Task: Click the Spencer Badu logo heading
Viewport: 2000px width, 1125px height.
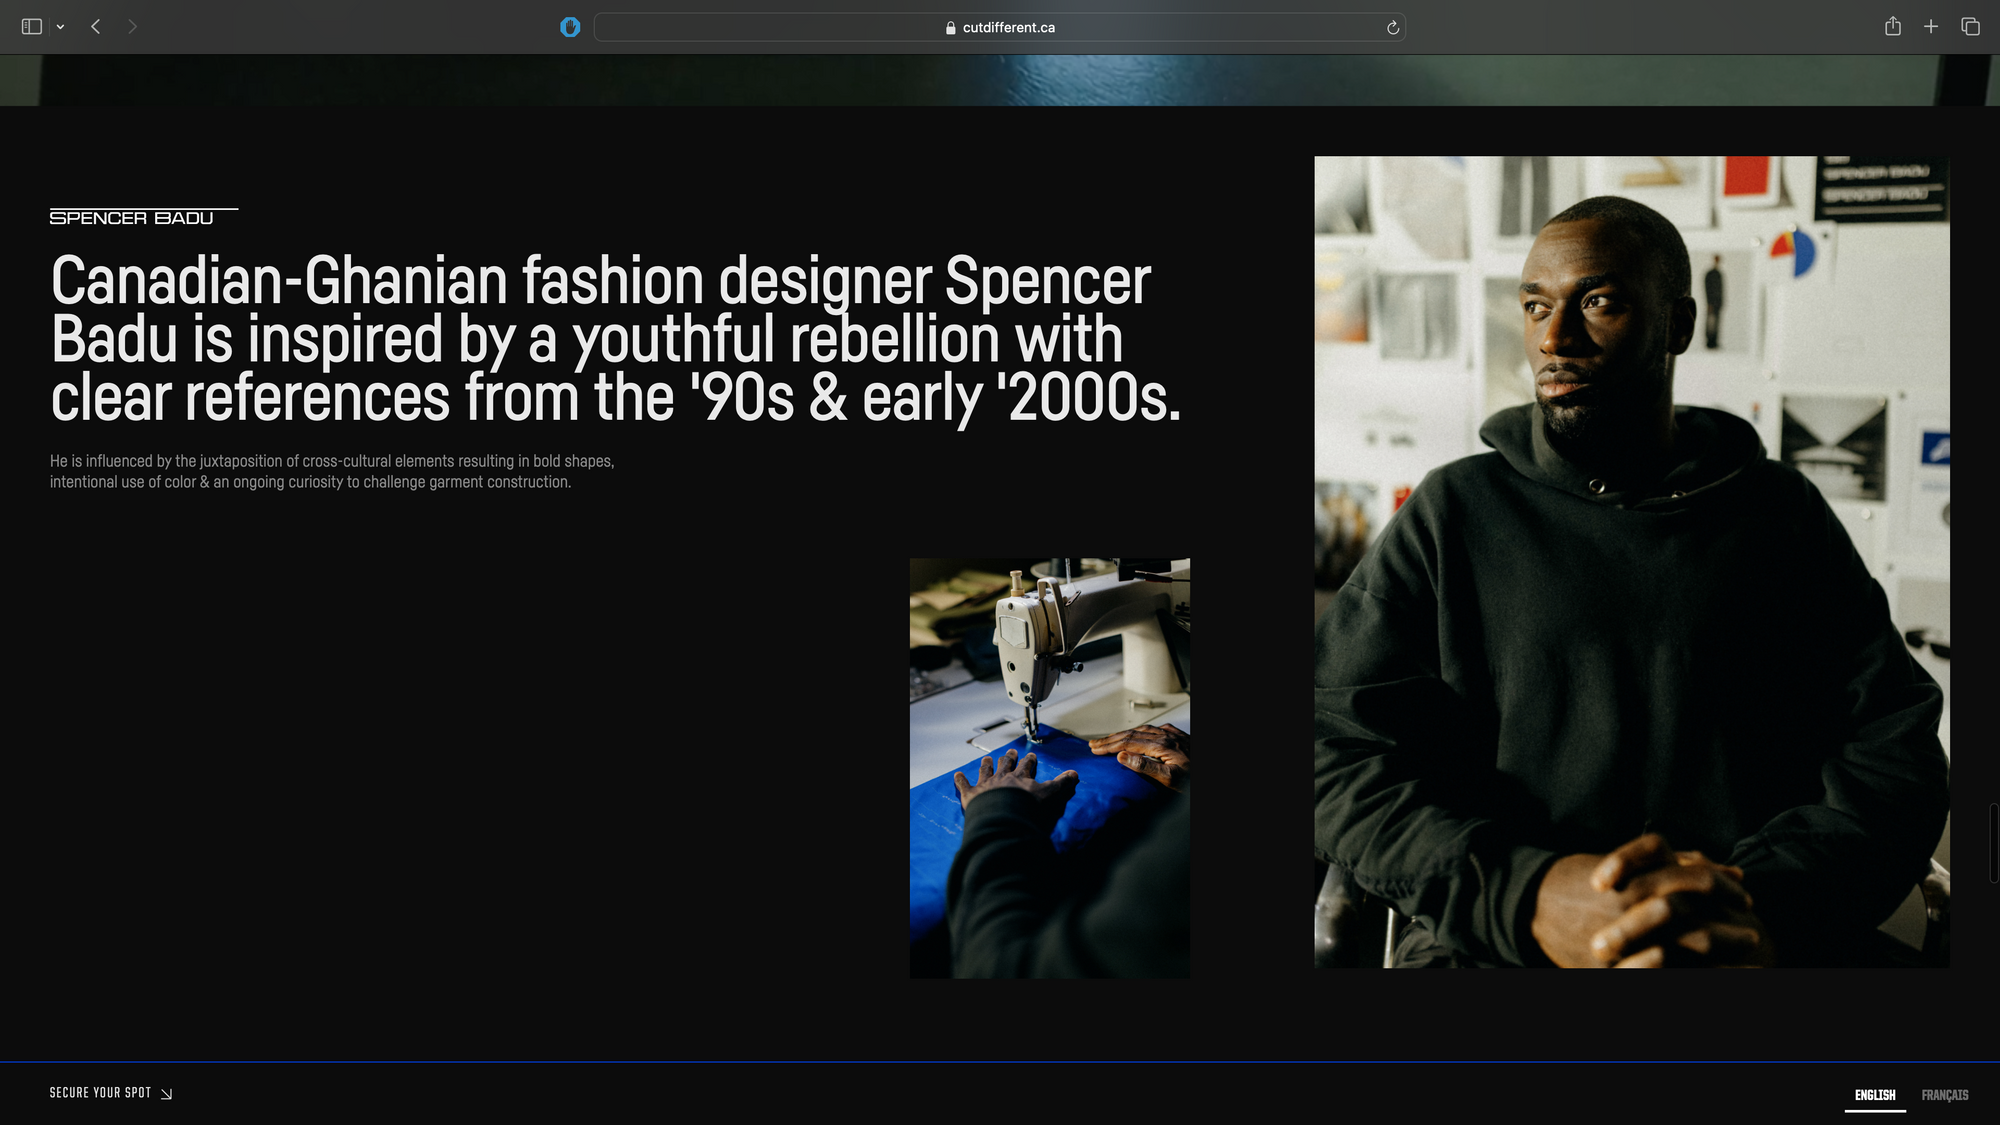Action: click(x=132, y=218)
